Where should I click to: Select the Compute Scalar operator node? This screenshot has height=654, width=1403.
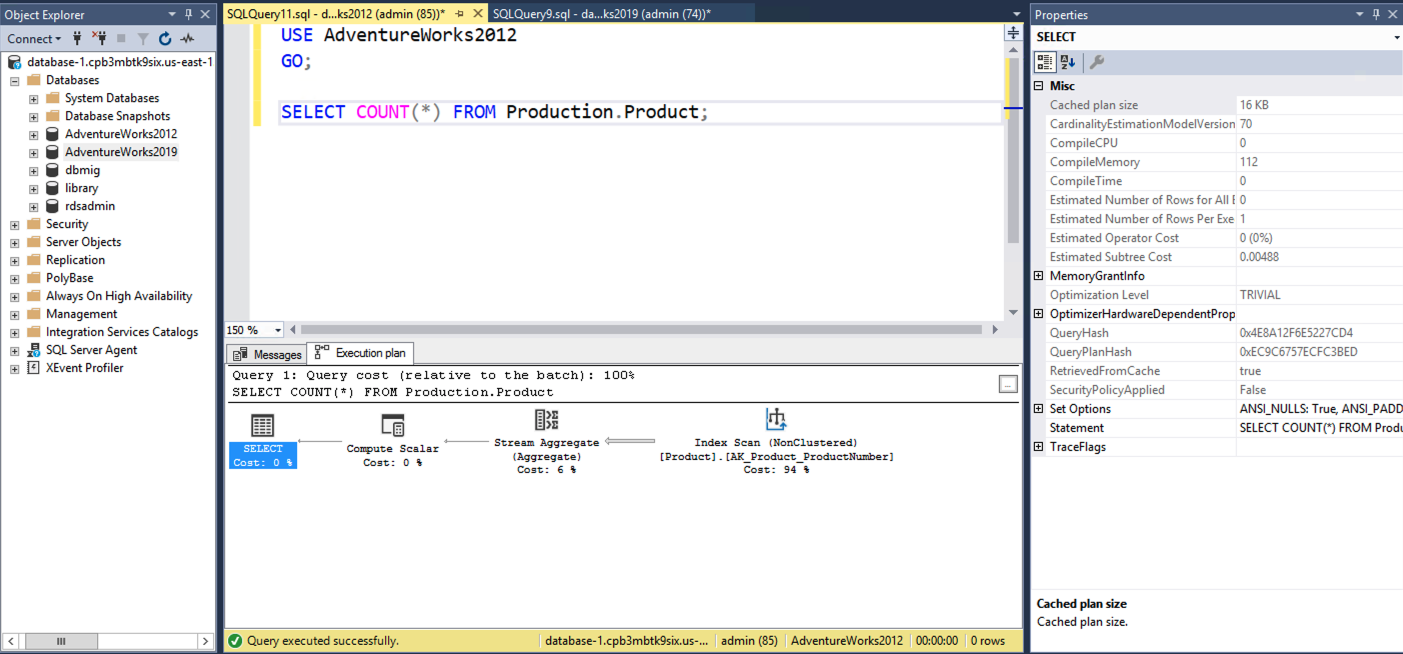pos(392,440)
